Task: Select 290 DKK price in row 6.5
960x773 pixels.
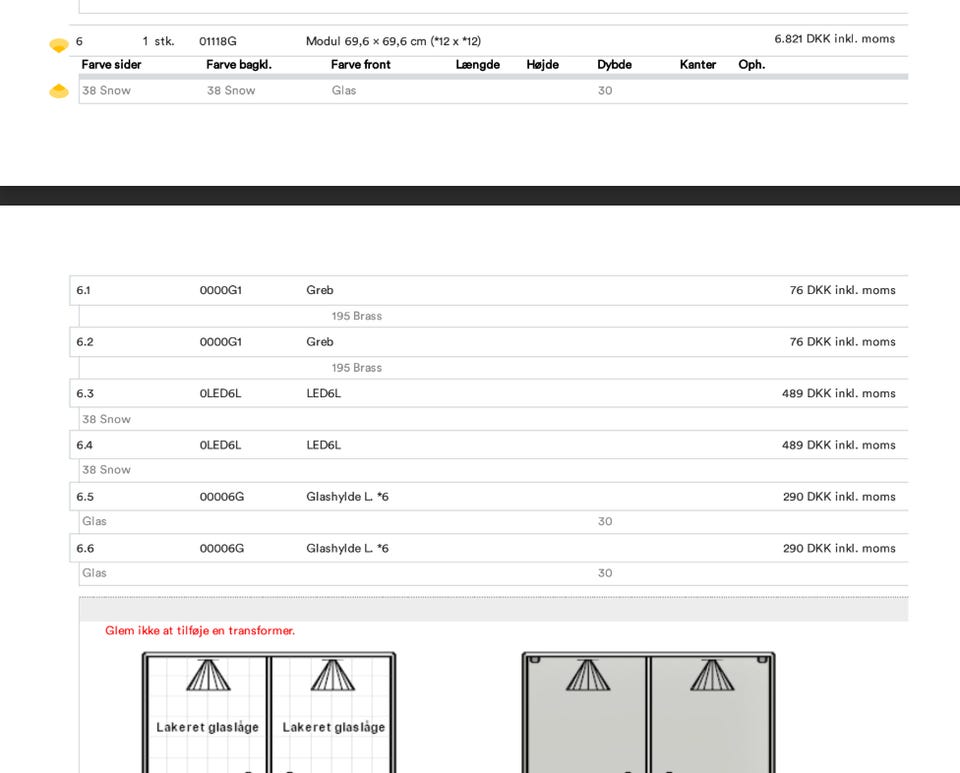Action: [839, 496]
